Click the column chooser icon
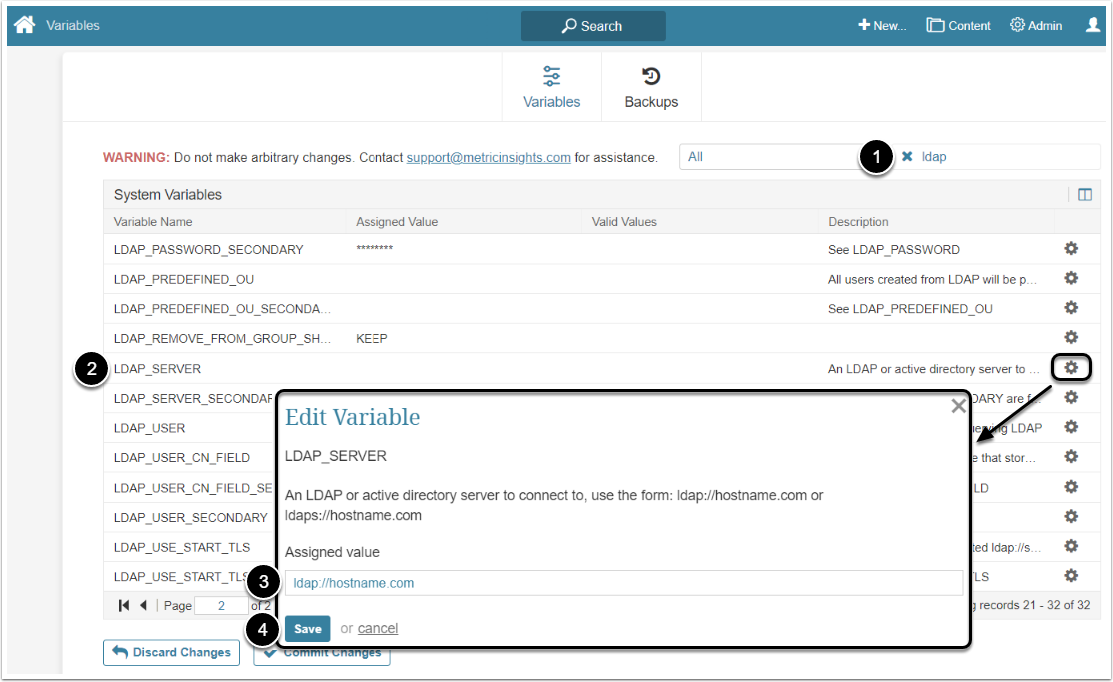Image resolution: width=1113 pixels, height=682 pixels. tap(1084, 195)
